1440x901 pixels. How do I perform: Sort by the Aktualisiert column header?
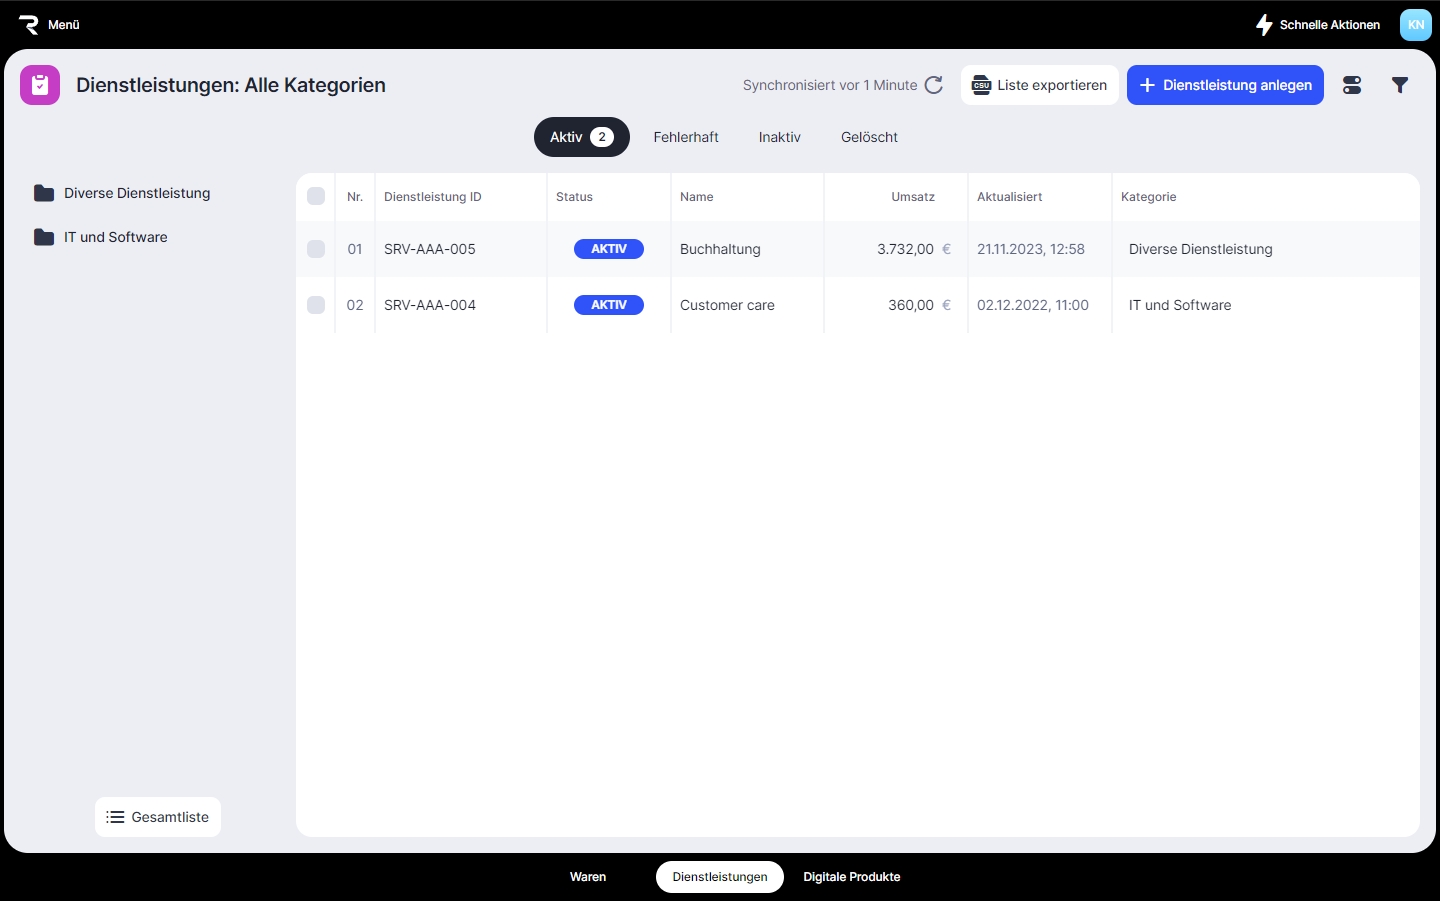coord(1009,197)
